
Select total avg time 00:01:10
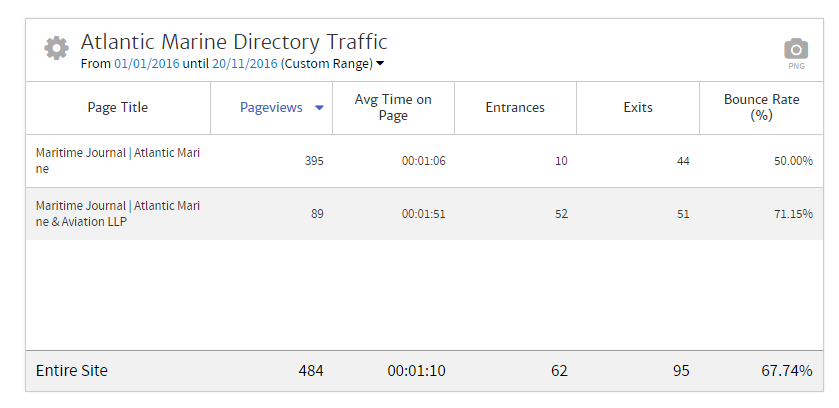[x=416, y=371]
